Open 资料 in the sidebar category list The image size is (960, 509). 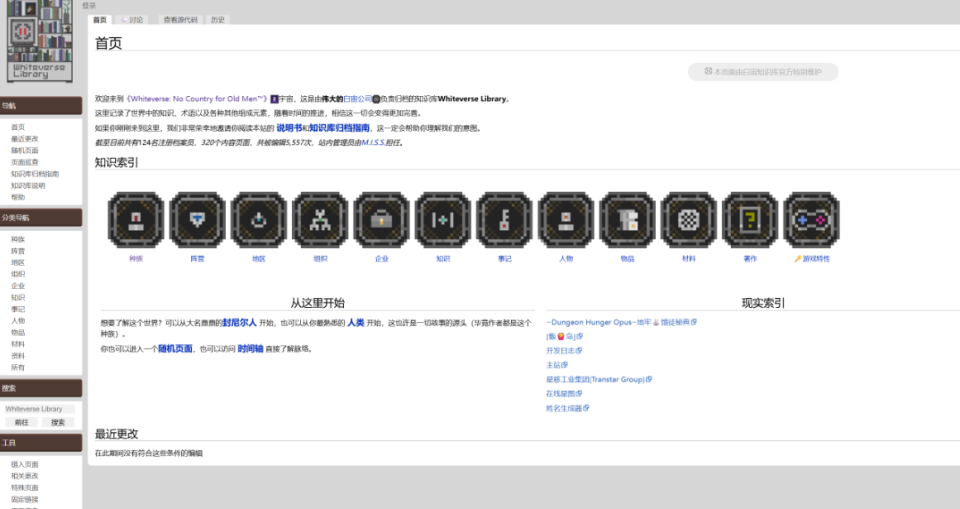[18, 356]
